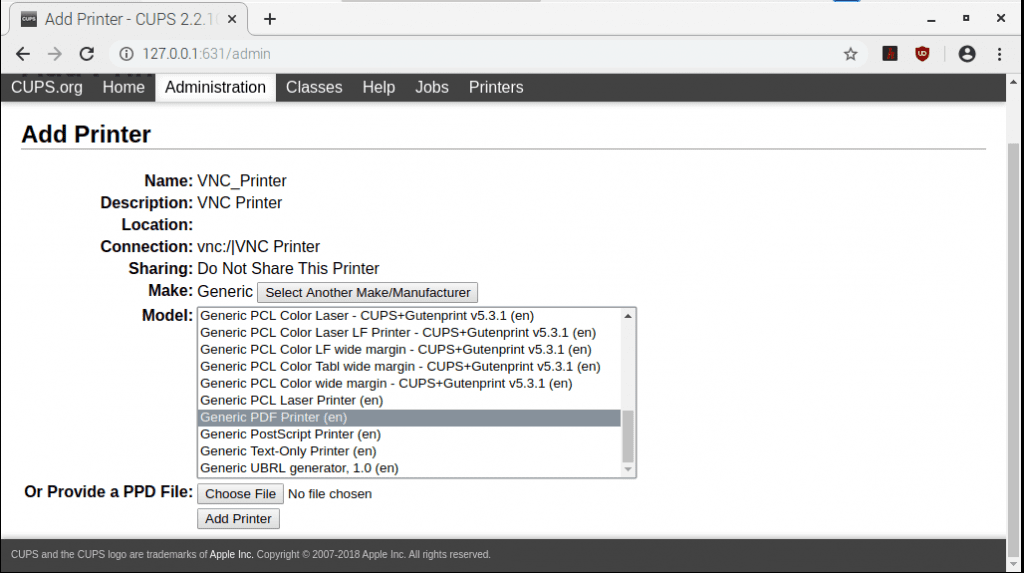Bookmark this page with the star icon

click(850, 54)
